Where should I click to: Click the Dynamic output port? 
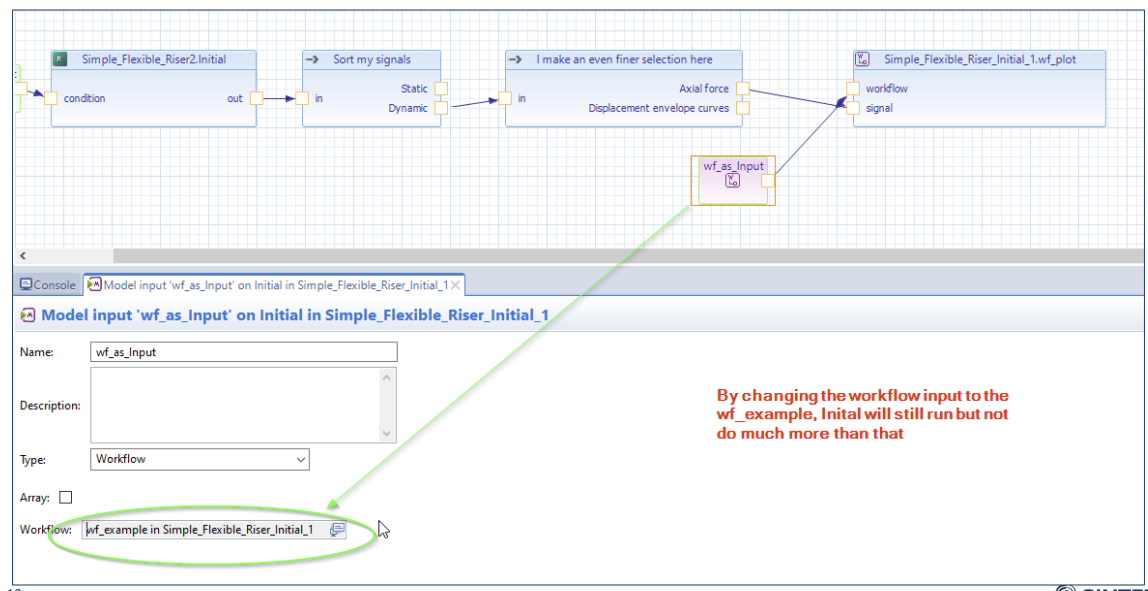440,108
